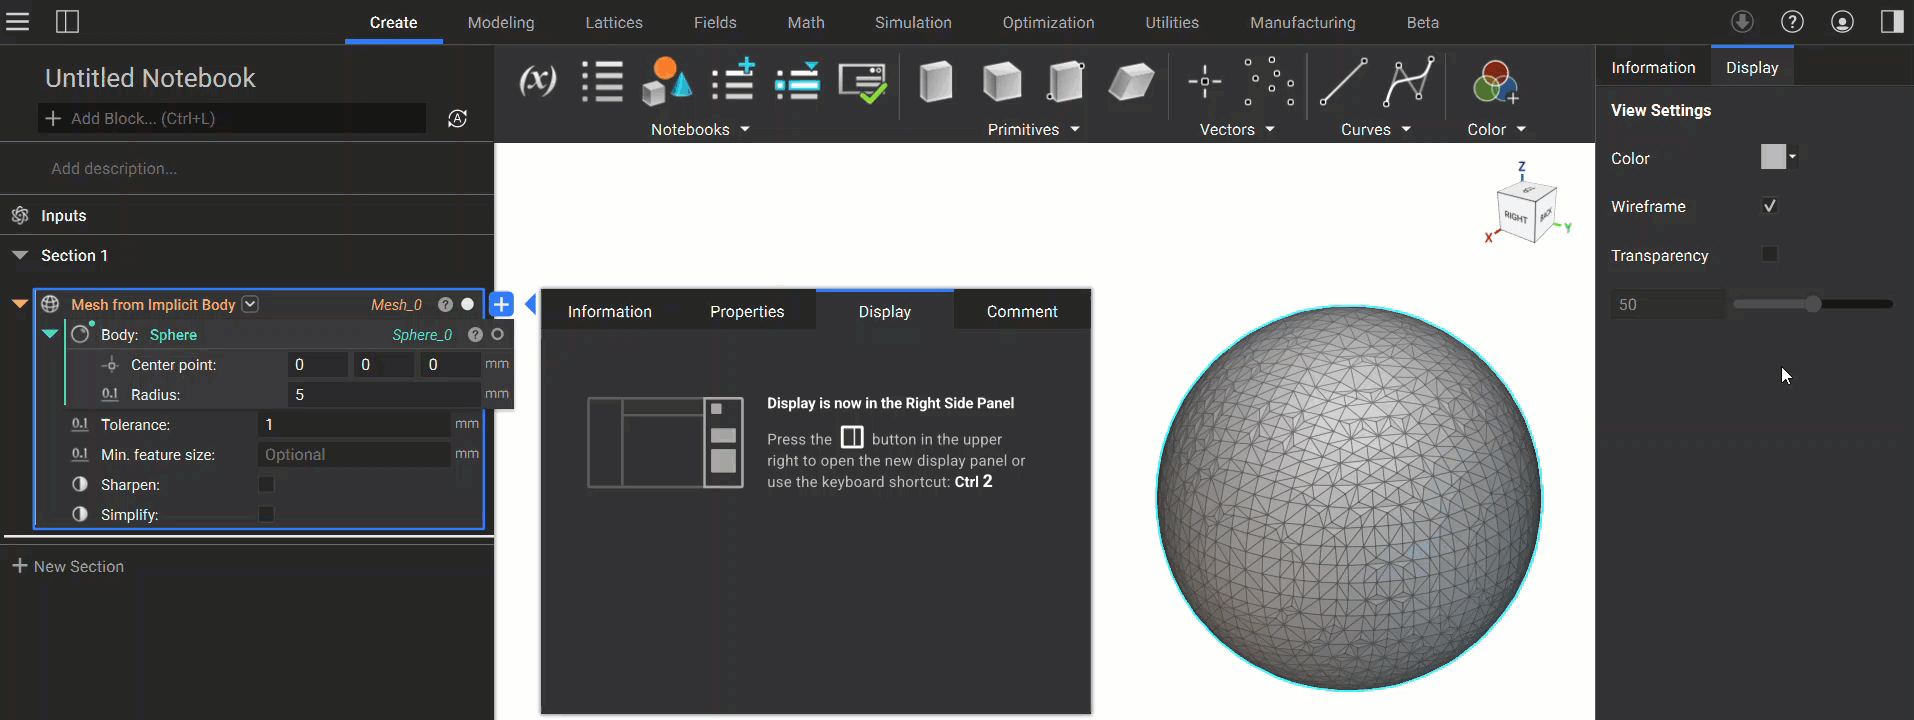Open the Notebooks dropdown
1914x720 pixels.
click(x=700, y=129)
